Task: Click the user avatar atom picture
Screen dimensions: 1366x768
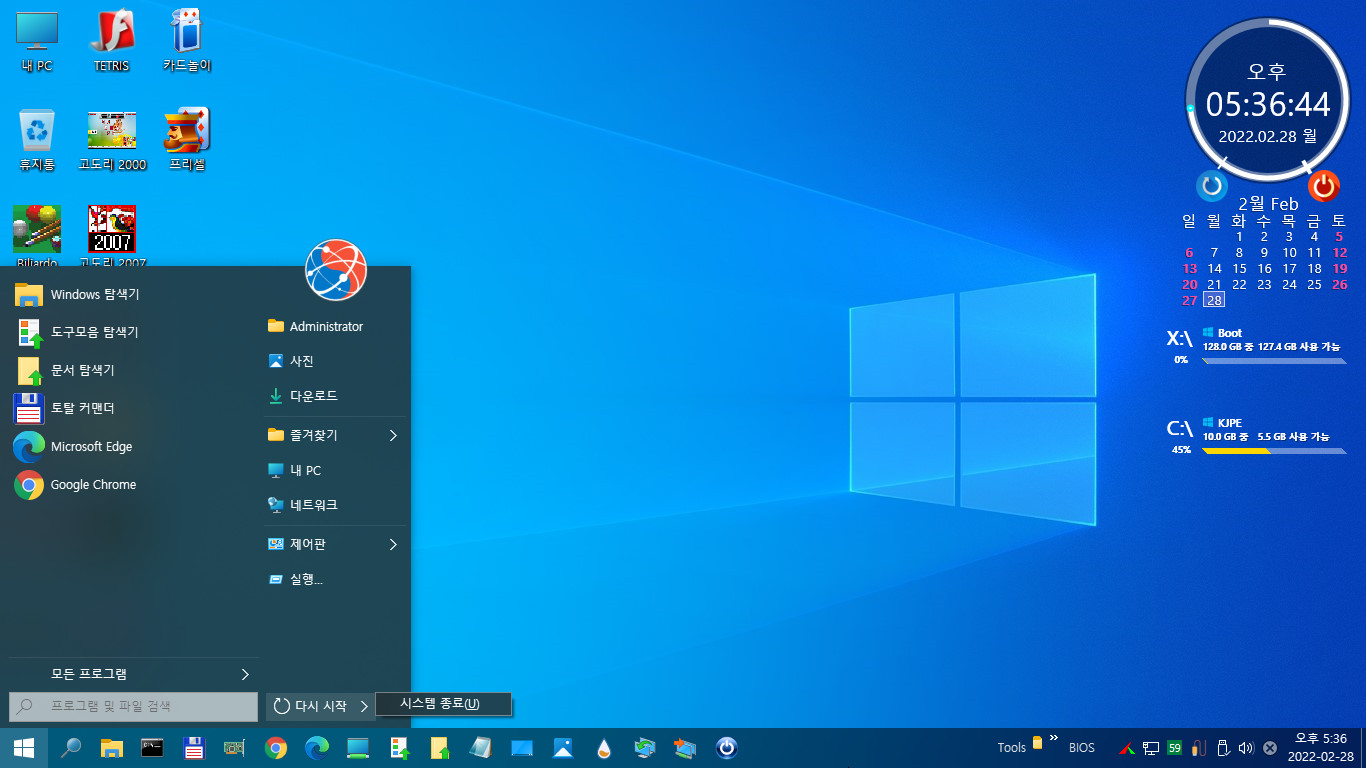Action: (336, 270)
